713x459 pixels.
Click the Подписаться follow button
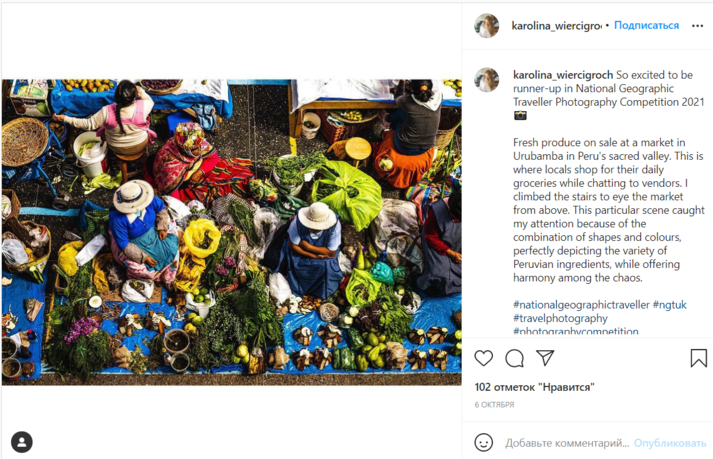click(x=646, y=25)
